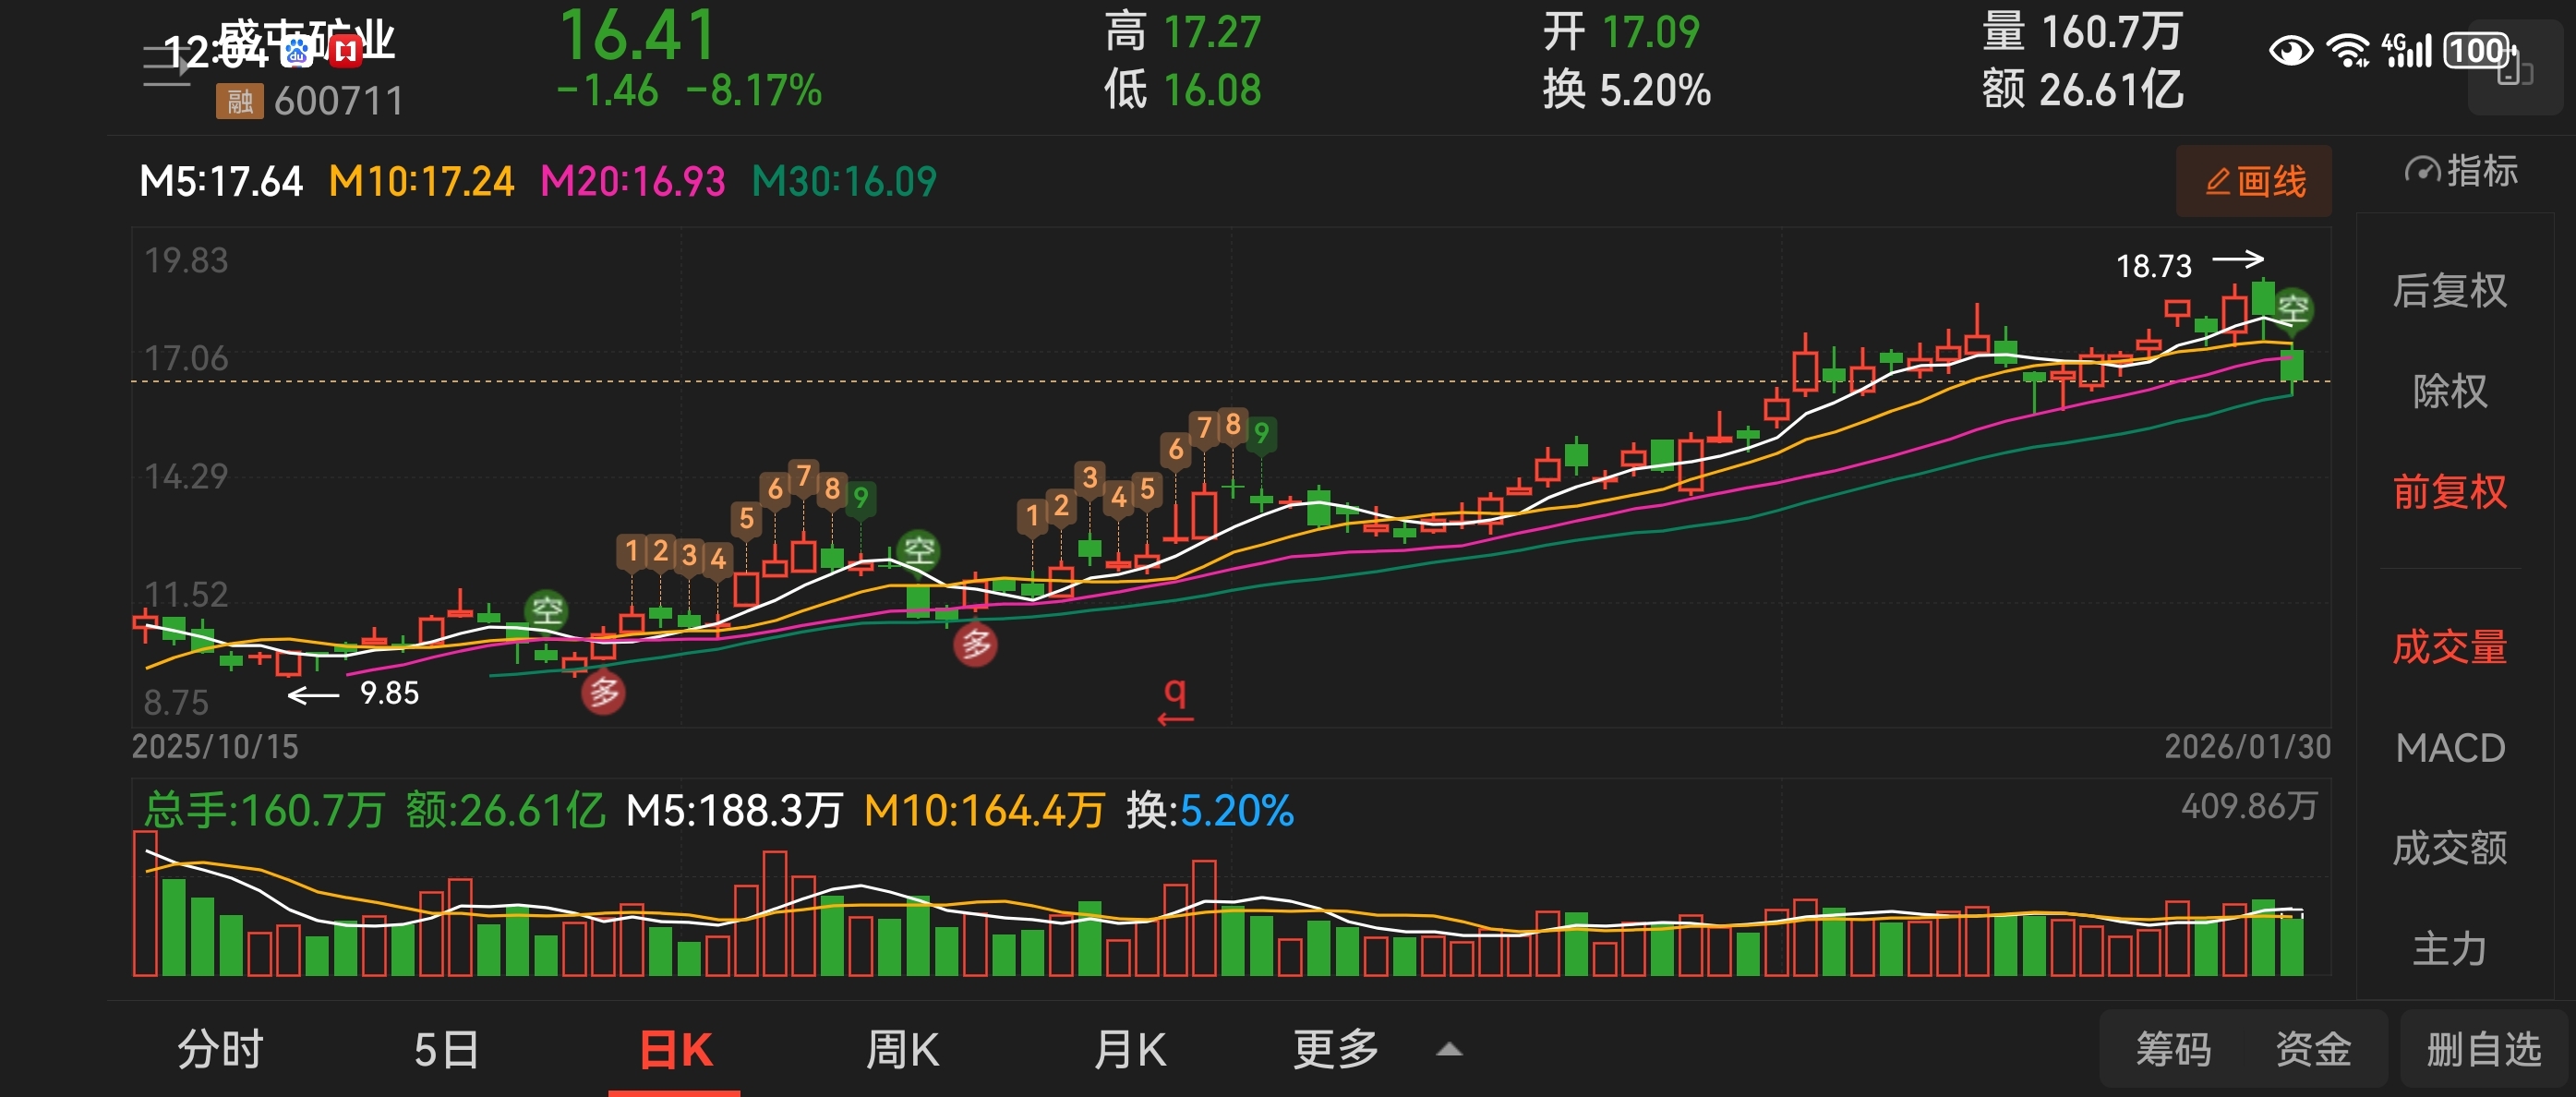The height and width of the screenshot is (1097, 2576).
Task: Tap the 筹码 chip distribution option
Action: (x=2172, y=1050)
